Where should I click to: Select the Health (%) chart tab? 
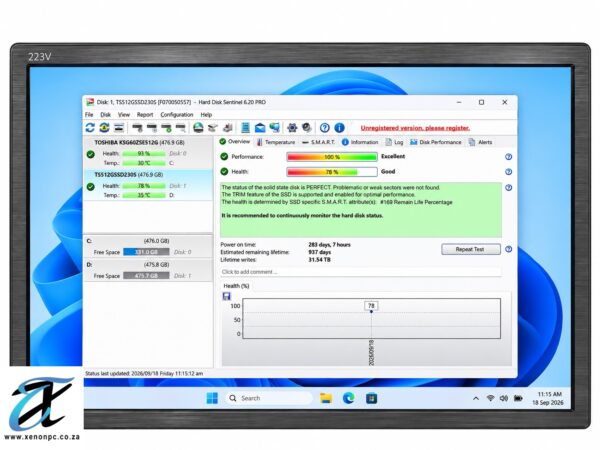[236, 286]
